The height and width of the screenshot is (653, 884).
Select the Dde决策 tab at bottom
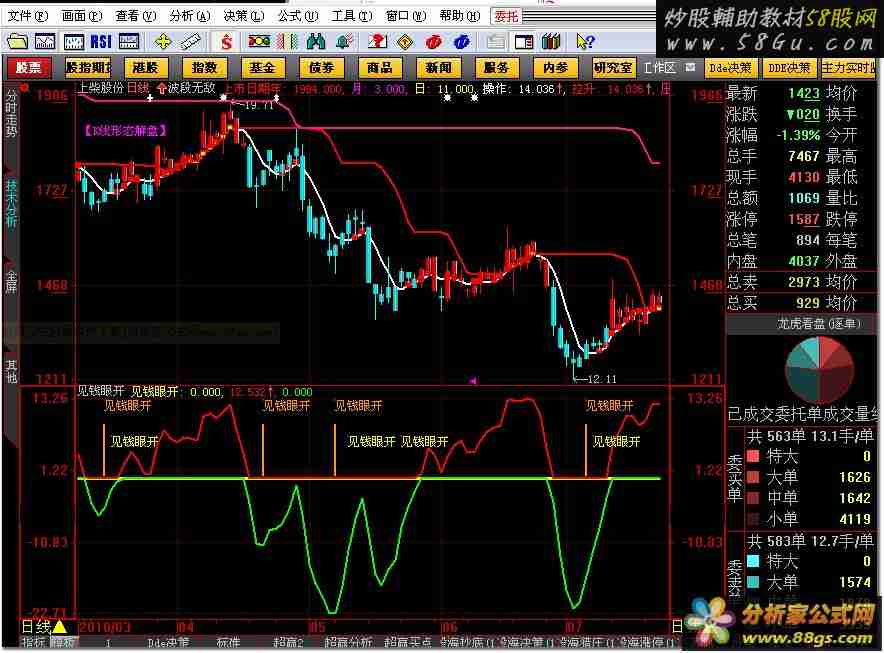[168, 642]
